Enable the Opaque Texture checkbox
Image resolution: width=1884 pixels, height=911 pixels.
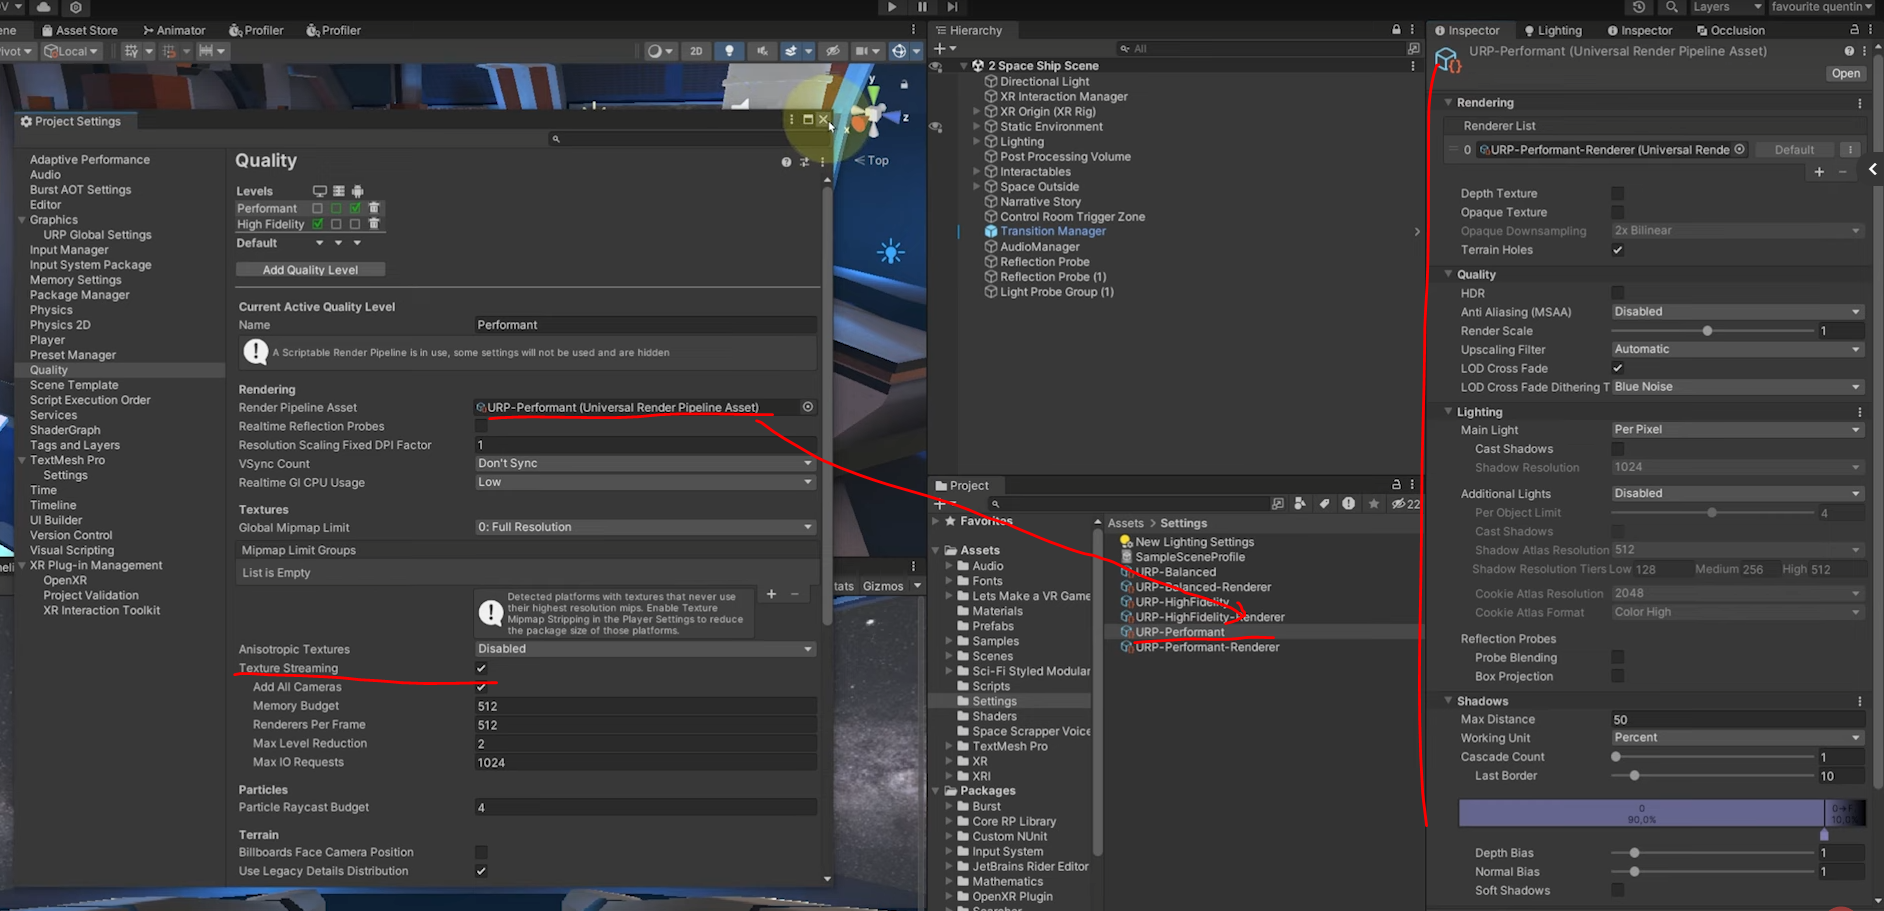coord(1617,212)
